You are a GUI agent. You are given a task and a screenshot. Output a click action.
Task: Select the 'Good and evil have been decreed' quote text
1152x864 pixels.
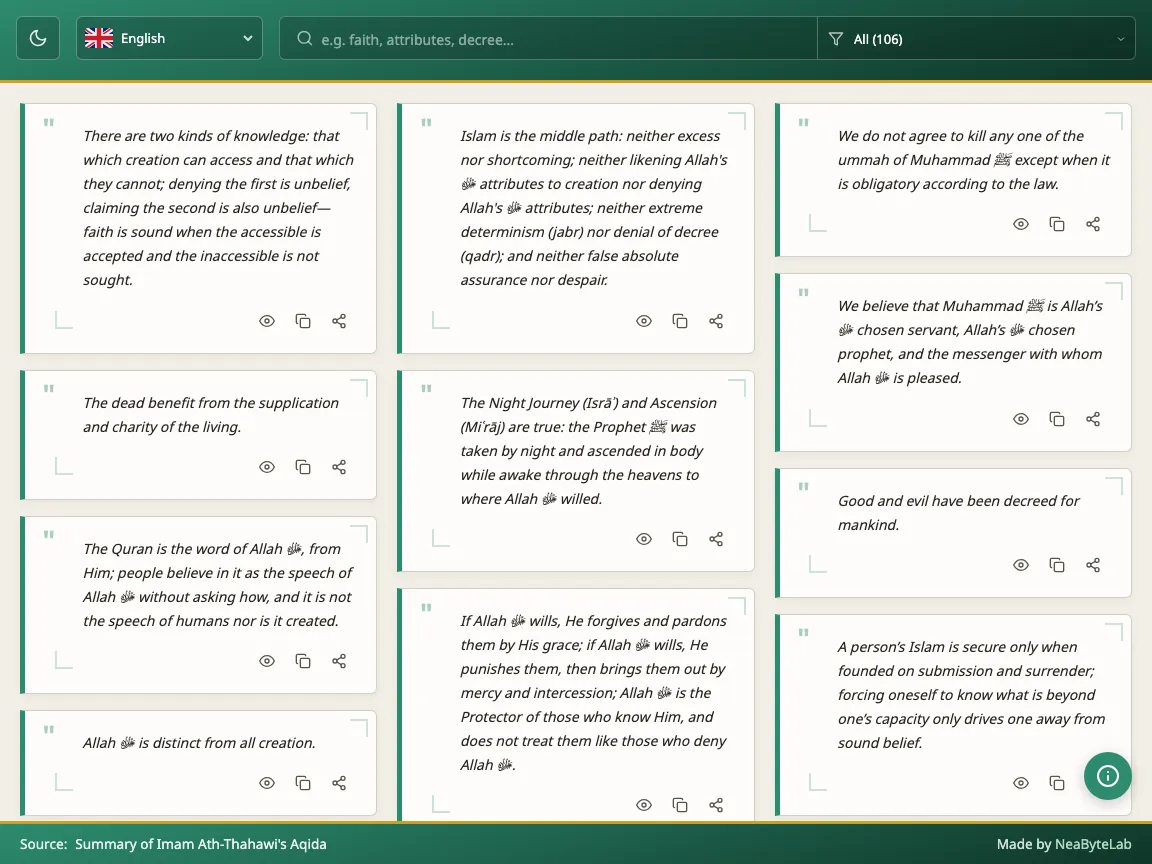(958, 513)
